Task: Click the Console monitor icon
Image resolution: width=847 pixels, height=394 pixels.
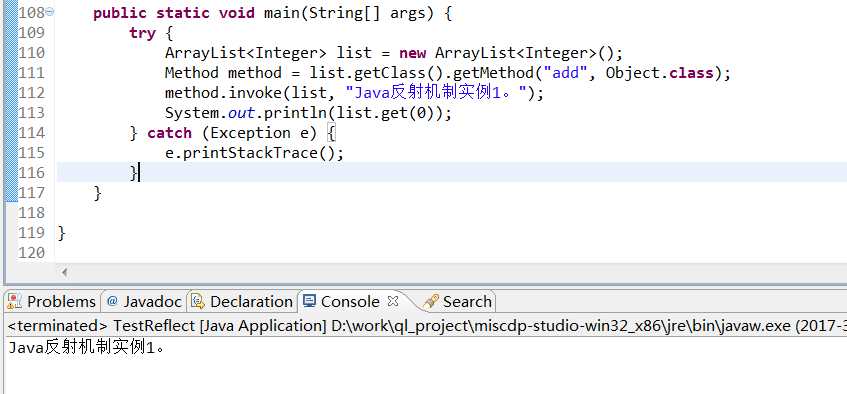Action: click(x=309, y=300)
